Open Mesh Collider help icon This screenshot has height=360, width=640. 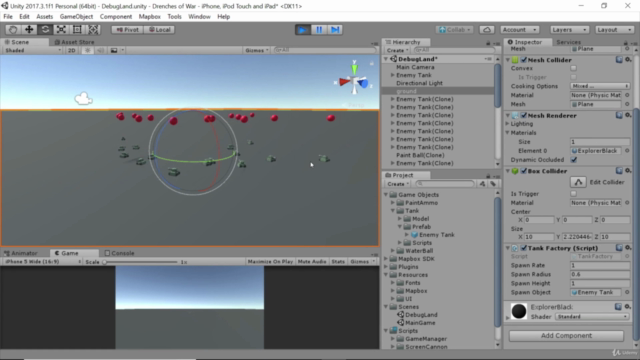coord(619,60)
